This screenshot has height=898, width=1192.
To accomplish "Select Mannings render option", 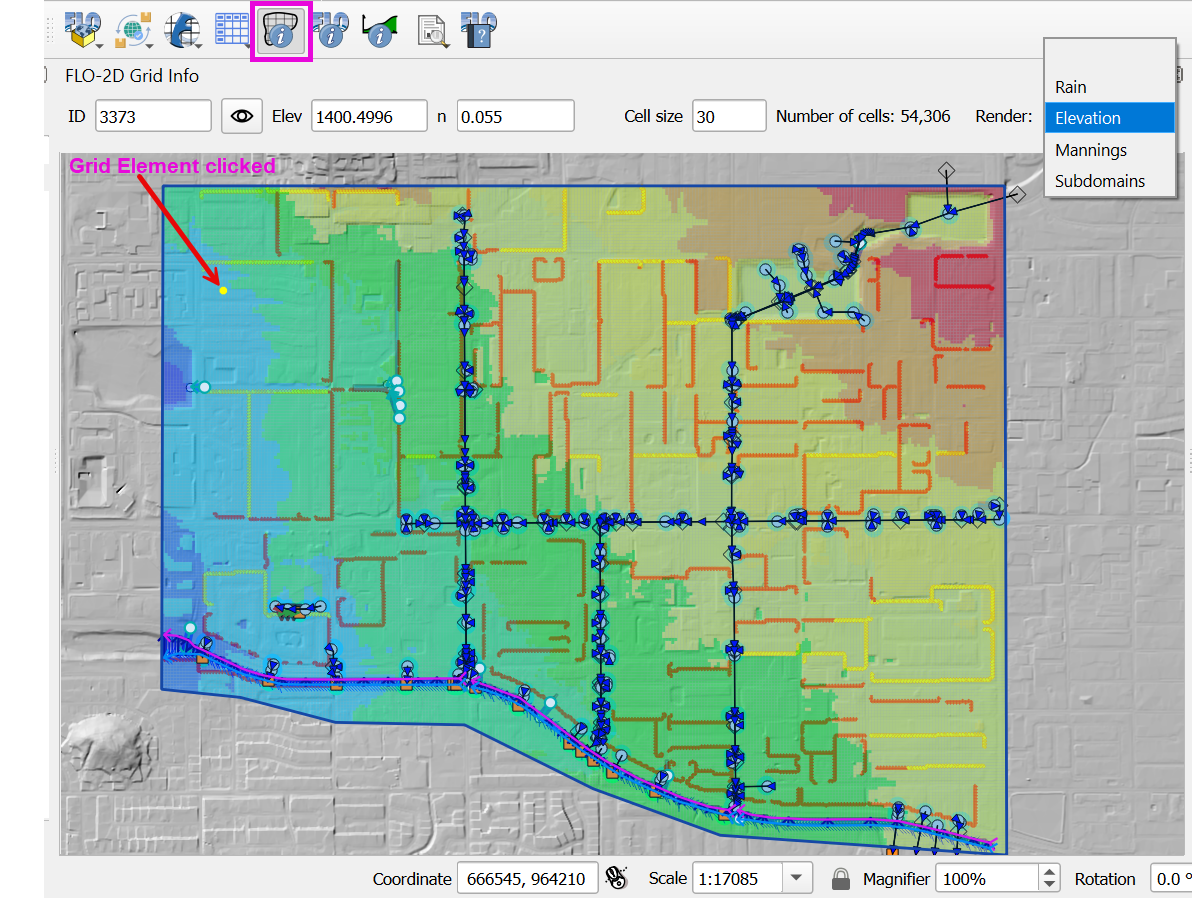I will [1091, 150].
